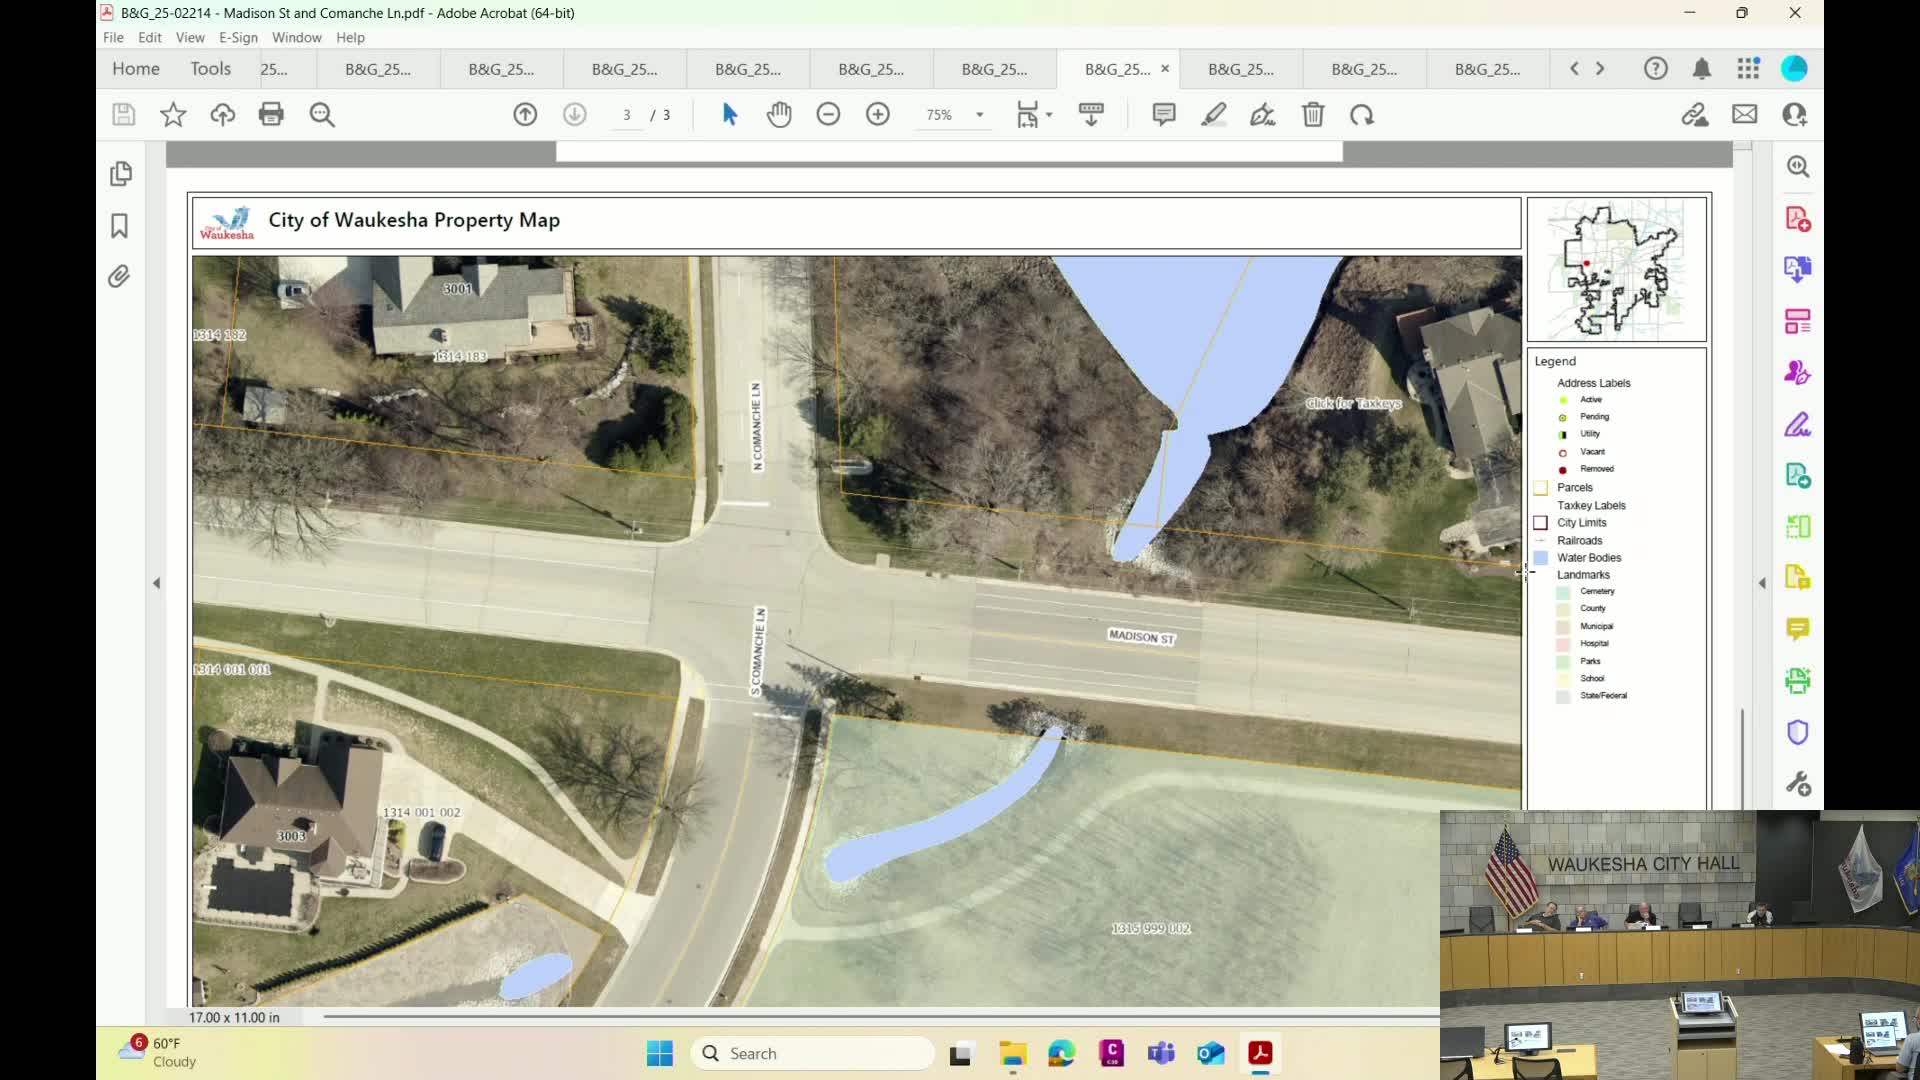Viewport: 1920px width, 1080px height.
Task: Select the Hand pan tool
Action: (779, 115)
